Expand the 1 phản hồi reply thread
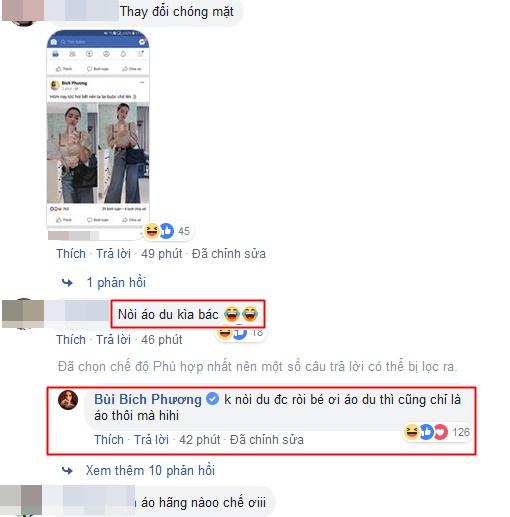This screenshot has width=510, height=517. (116, 282)
